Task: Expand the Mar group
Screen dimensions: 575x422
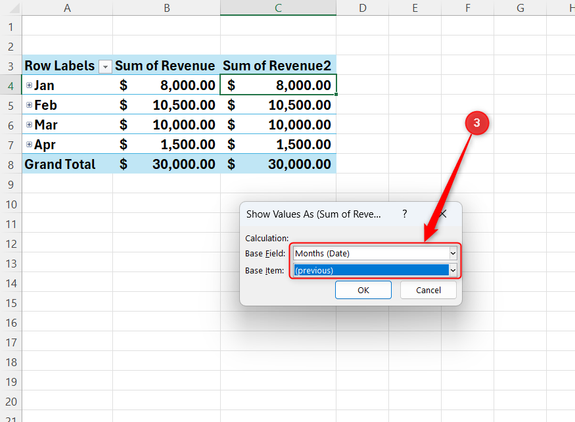Action: (x=29, y=125)
